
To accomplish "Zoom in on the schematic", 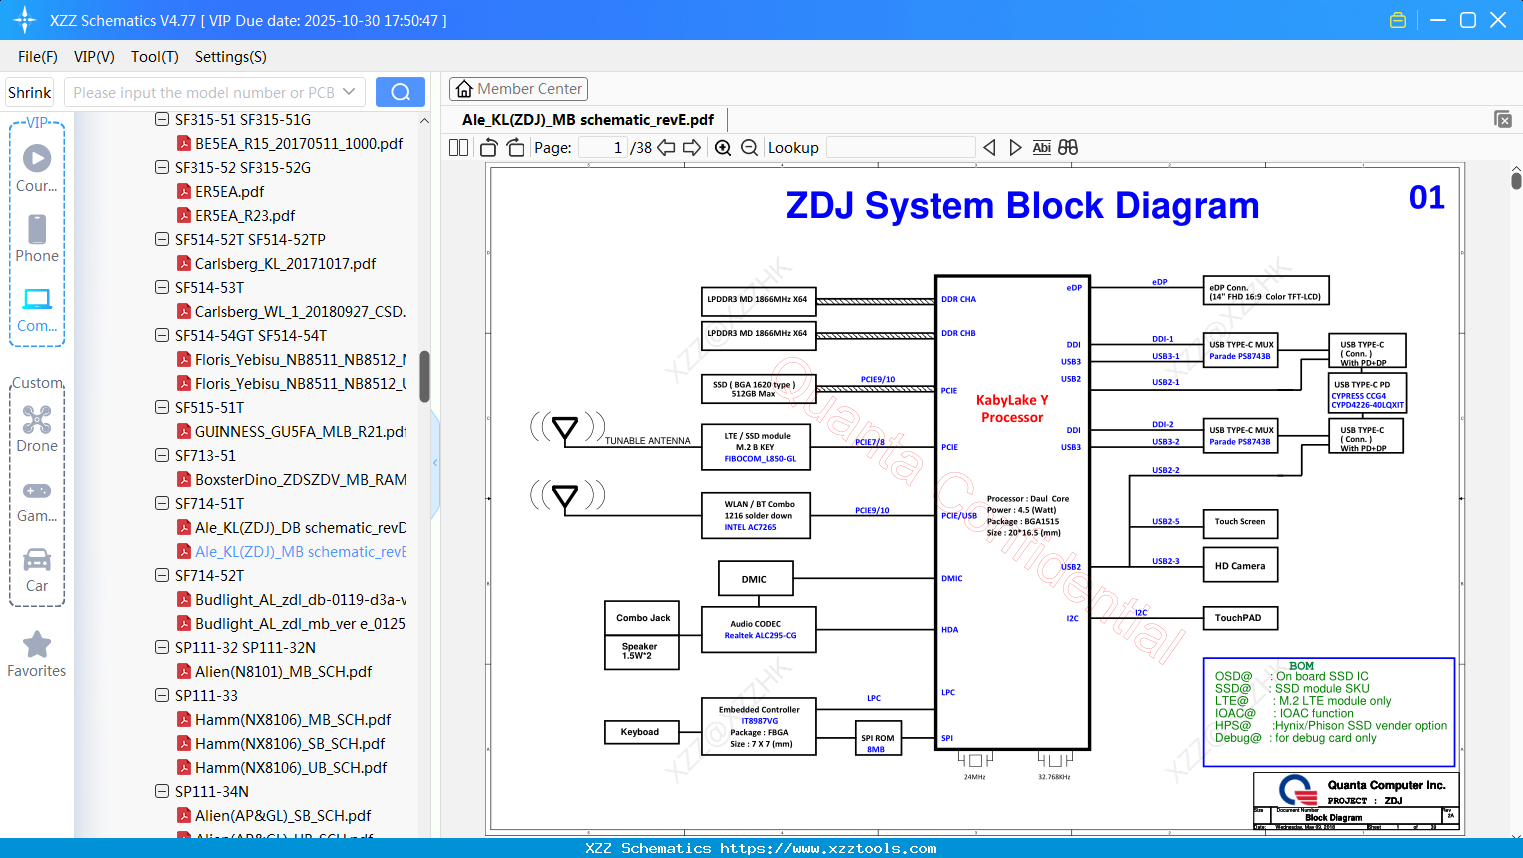I will [723, 148].
